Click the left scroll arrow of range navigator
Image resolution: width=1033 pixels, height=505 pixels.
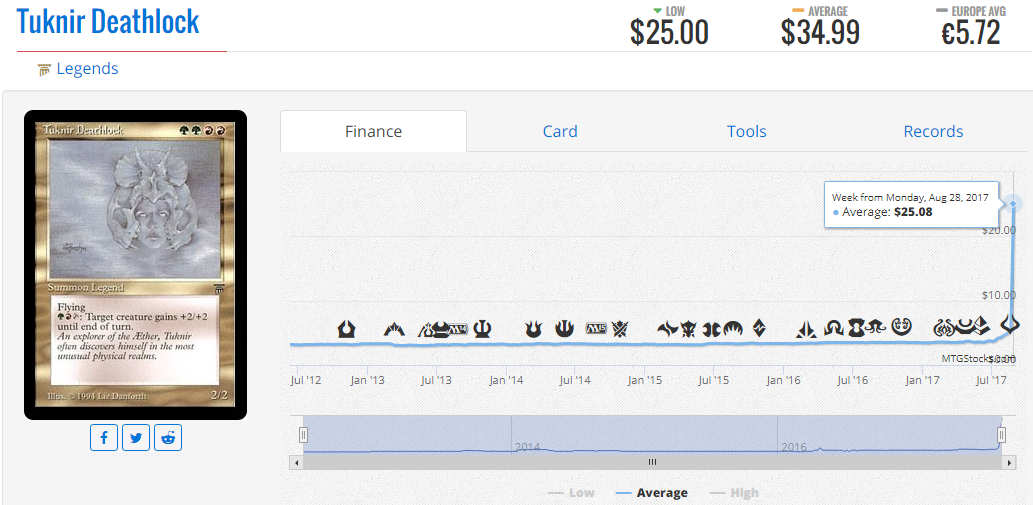[295, 462]
